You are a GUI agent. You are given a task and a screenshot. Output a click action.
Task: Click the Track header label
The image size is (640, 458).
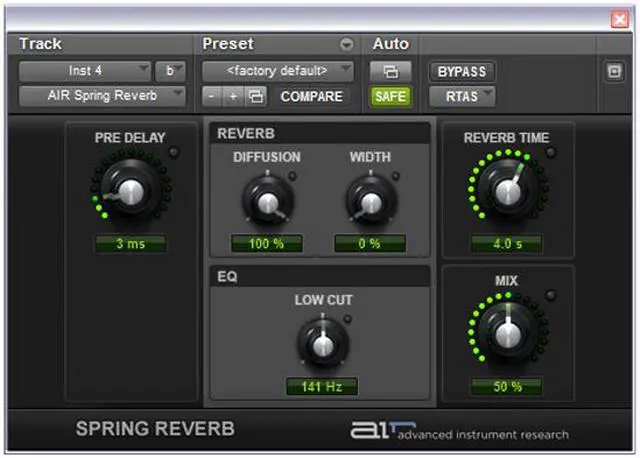(40, 44)
